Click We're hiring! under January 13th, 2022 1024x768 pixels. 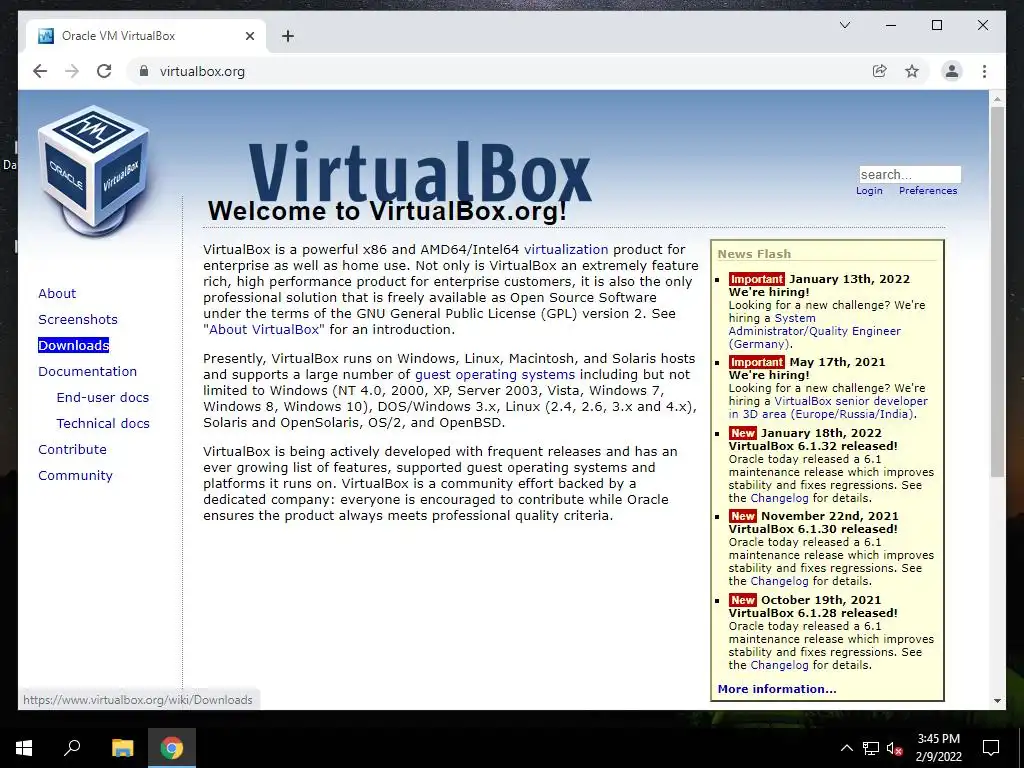click(769, 292)
